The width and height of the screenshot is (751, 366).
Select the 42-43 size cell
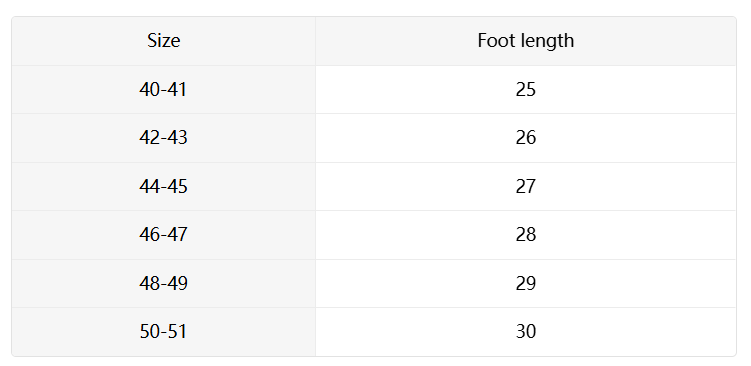[163, 138]
